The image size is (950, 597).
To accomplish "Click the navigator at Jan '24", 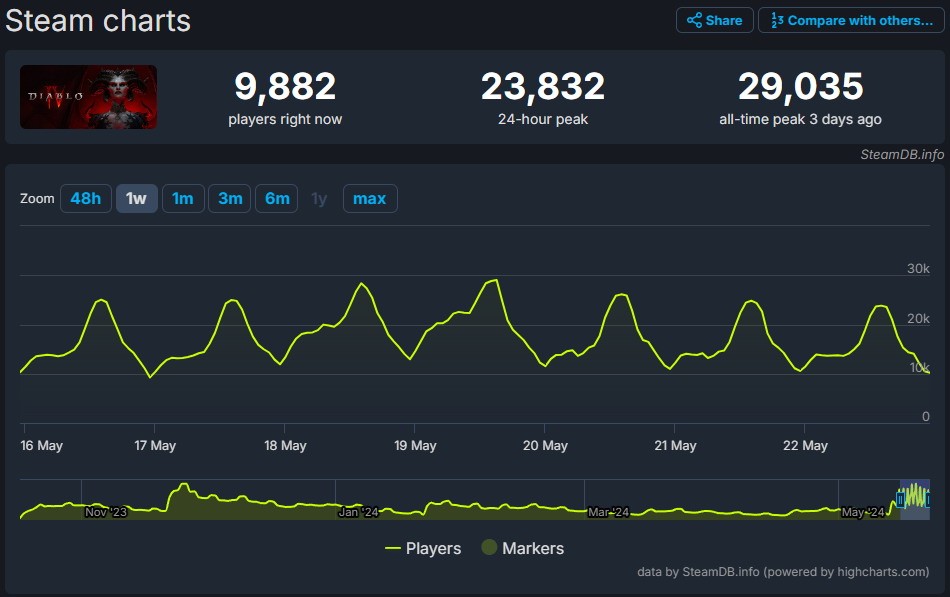I will [358, 511].
